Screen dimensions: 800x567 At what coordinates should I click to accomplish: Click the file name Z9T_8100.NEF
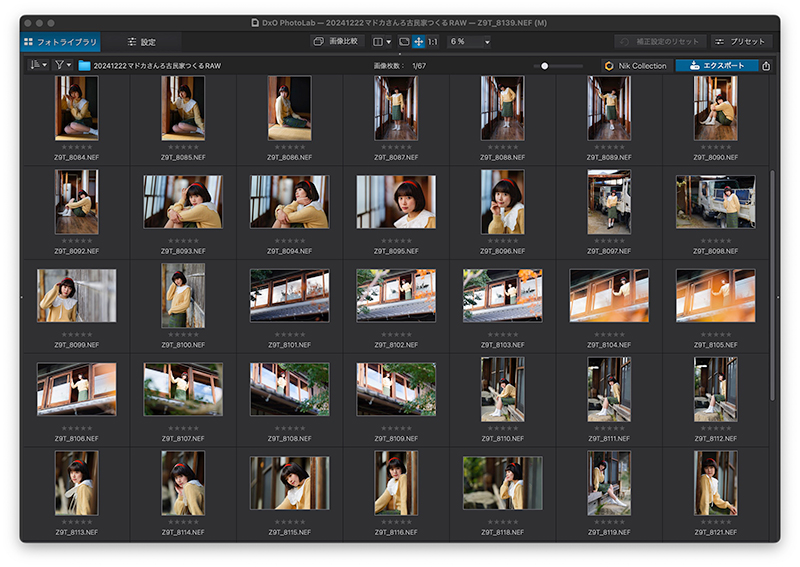[x=183, y=345]
